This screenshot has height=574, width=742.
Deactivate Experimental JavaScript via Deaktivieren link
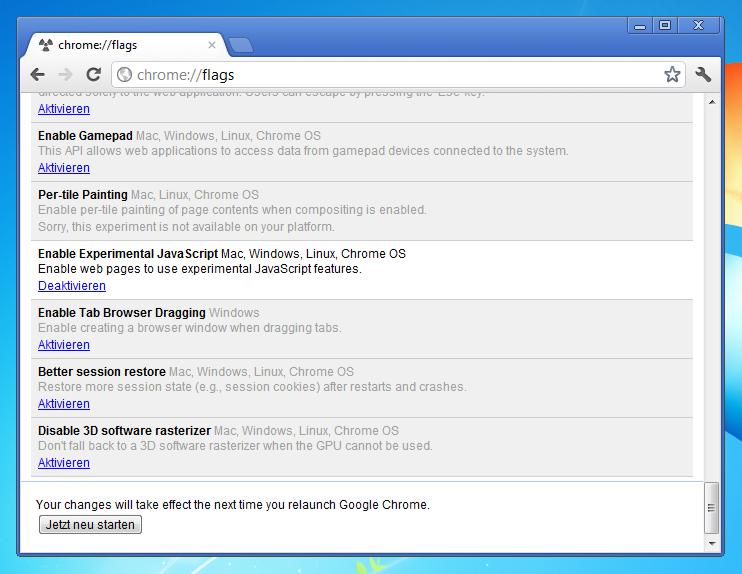pyautogui.click(x=72, y=286)
